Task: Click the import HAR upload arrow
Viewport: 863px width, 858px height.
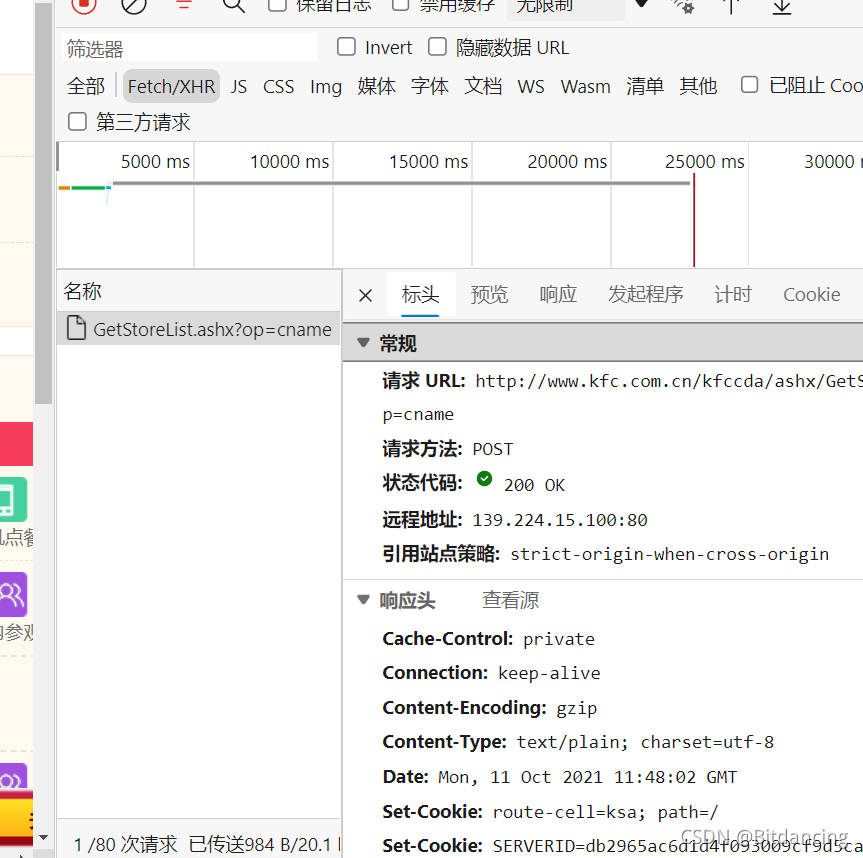Action: pos(732,5)
